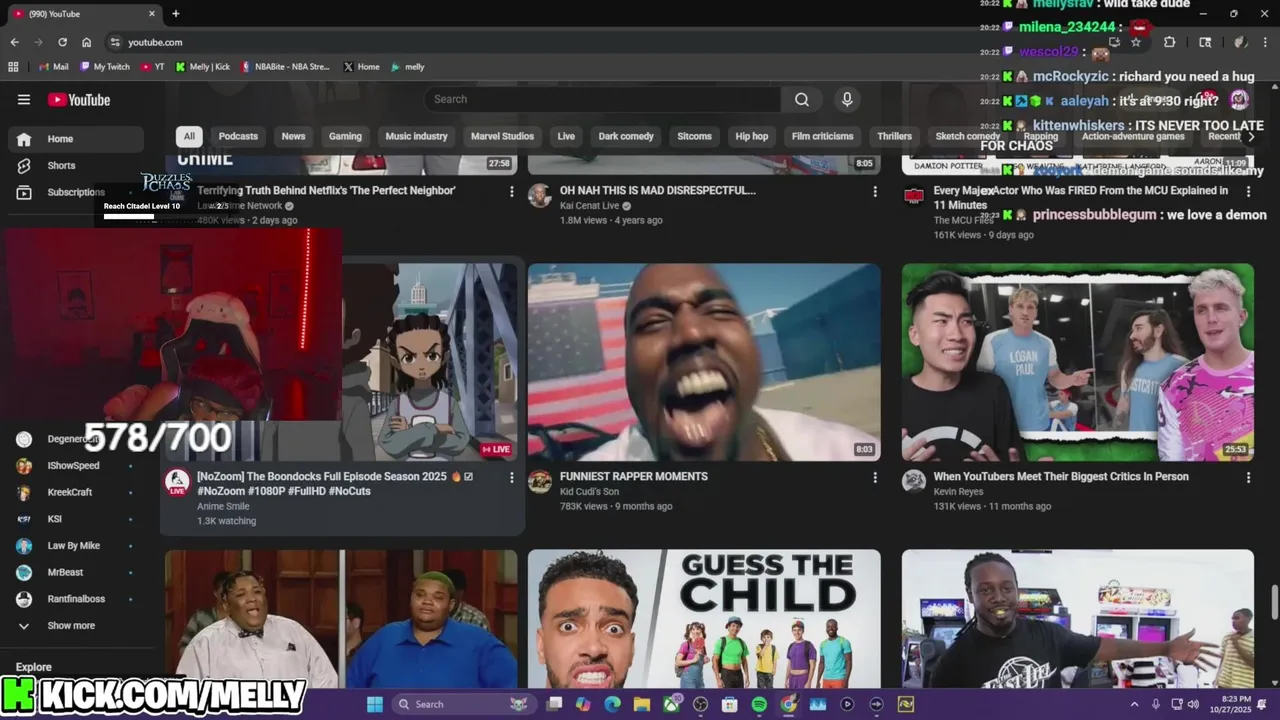The width and height of the screenshot is (1280, 720).
Task: Show hidden system tray icons
Action: [1134, 704]
